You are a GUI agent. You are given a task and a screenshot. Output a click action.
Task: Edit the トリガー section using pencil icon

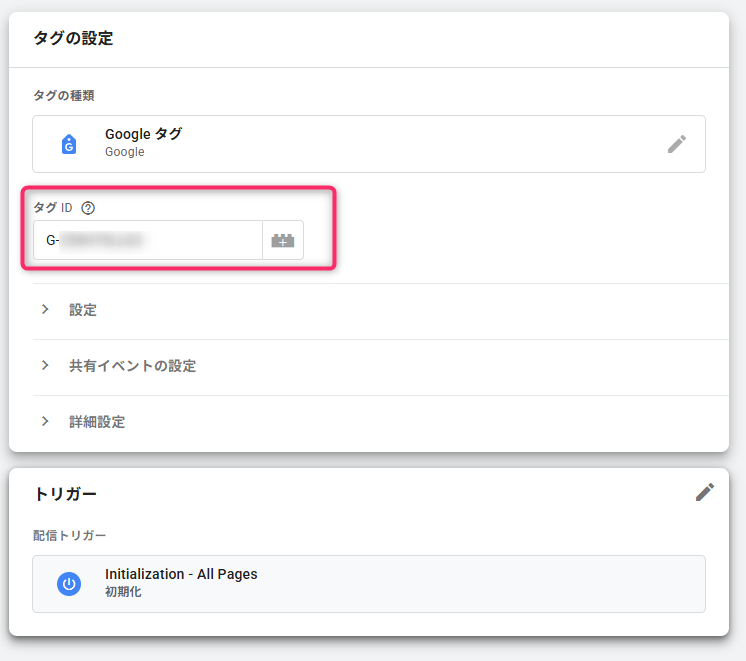click(x=705, y=492)
